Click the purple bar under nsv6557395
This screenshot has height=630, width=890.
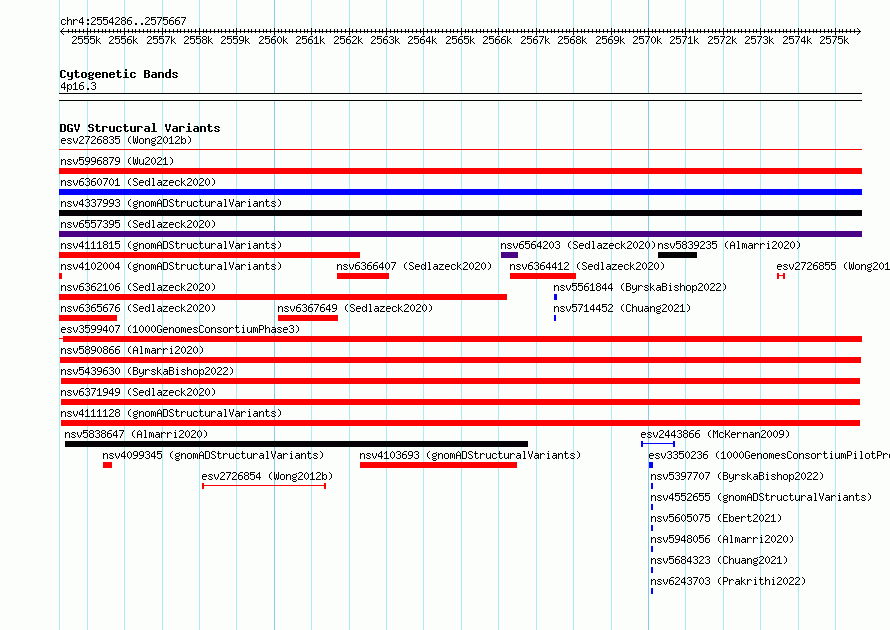pos(460,234)
